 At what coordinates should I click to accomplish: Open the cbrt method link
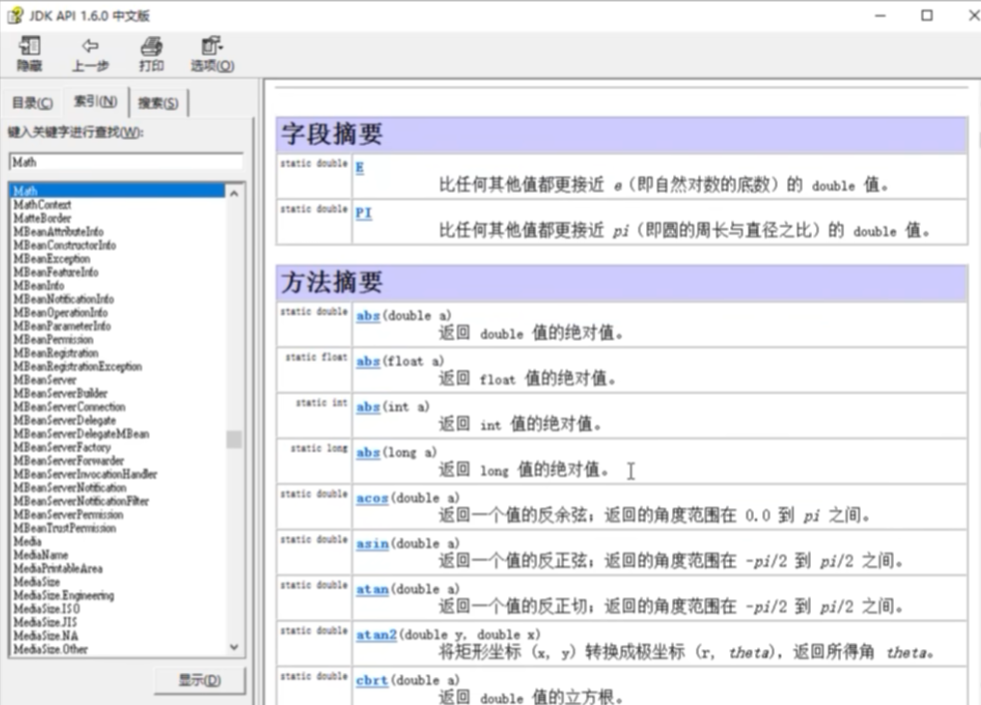[x=372, y=680]
